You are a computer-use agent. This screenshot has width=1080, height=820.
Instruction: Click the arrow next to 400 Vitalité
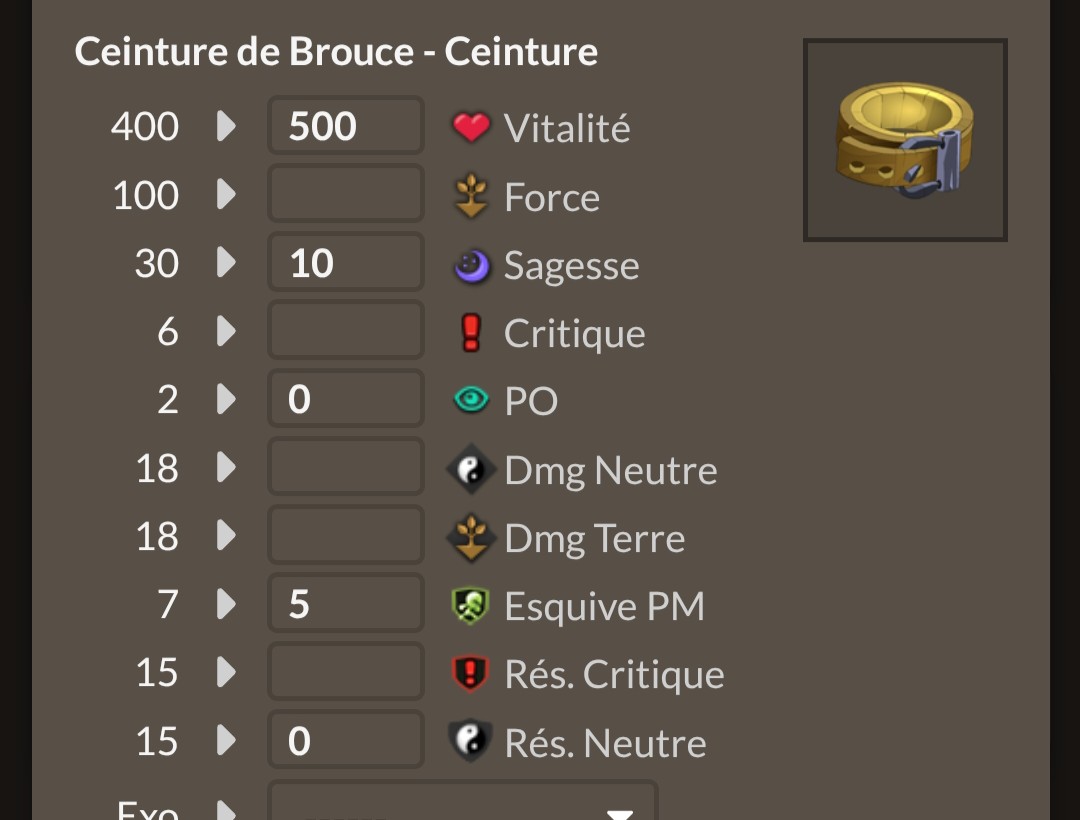[226, 126]
